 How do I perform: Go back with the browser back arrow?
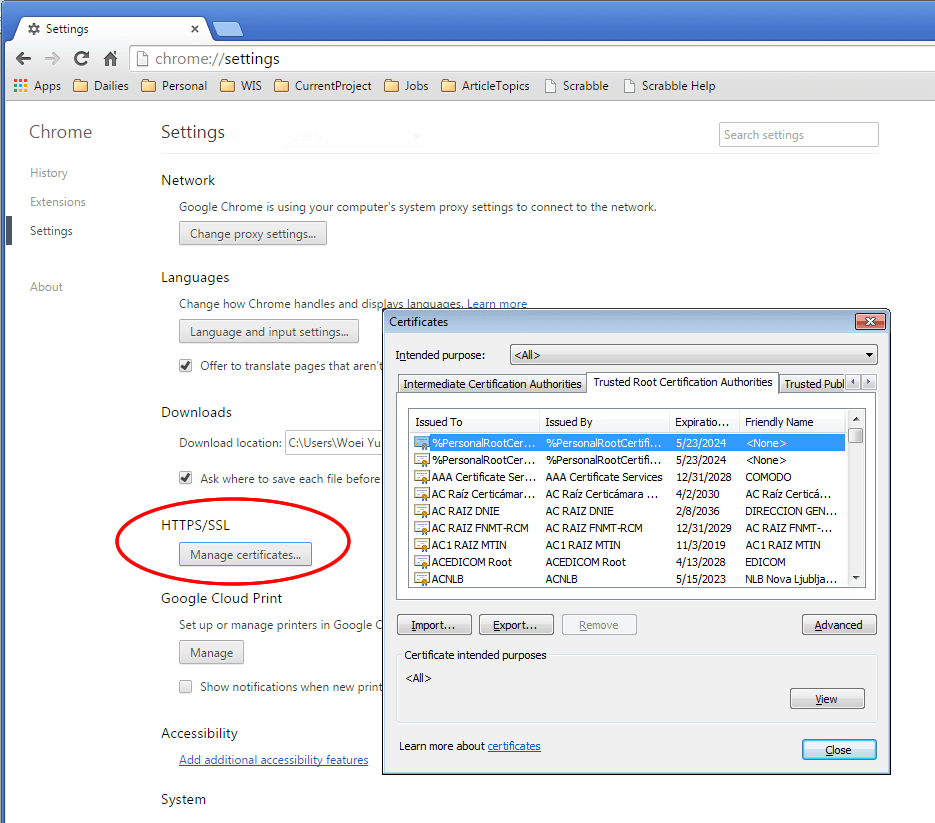pyautogui.click(x=23, y=58)
